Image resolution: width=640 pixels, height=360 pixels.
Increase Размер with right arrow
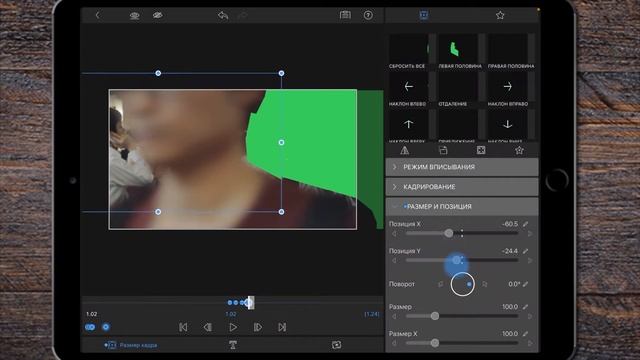[x=530, y=316]
